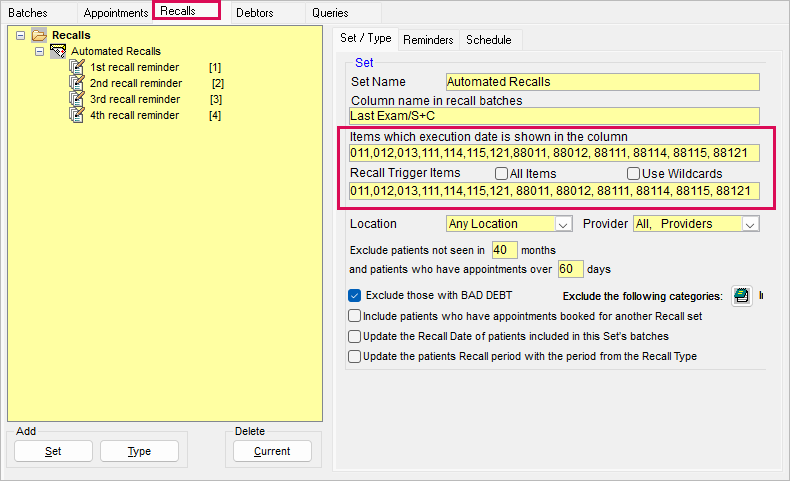Click the Add Set button

tap(53, 451)
